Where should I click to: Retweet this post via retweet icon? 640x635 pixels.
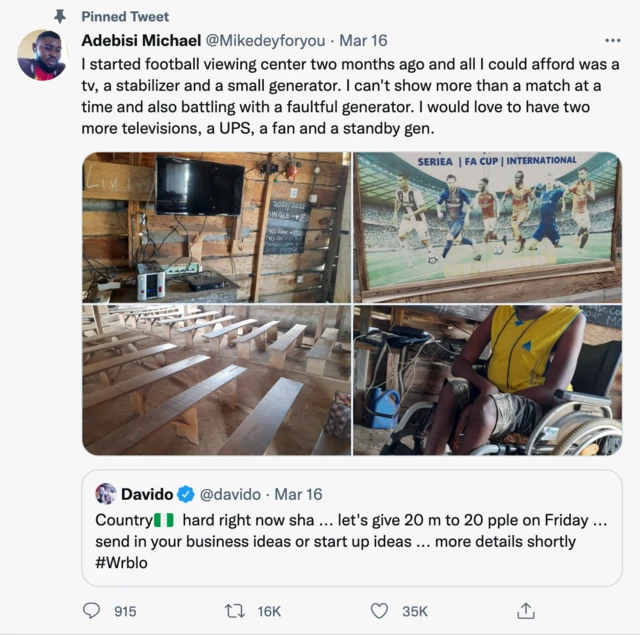pyautogui.click(x=236, y=610)
